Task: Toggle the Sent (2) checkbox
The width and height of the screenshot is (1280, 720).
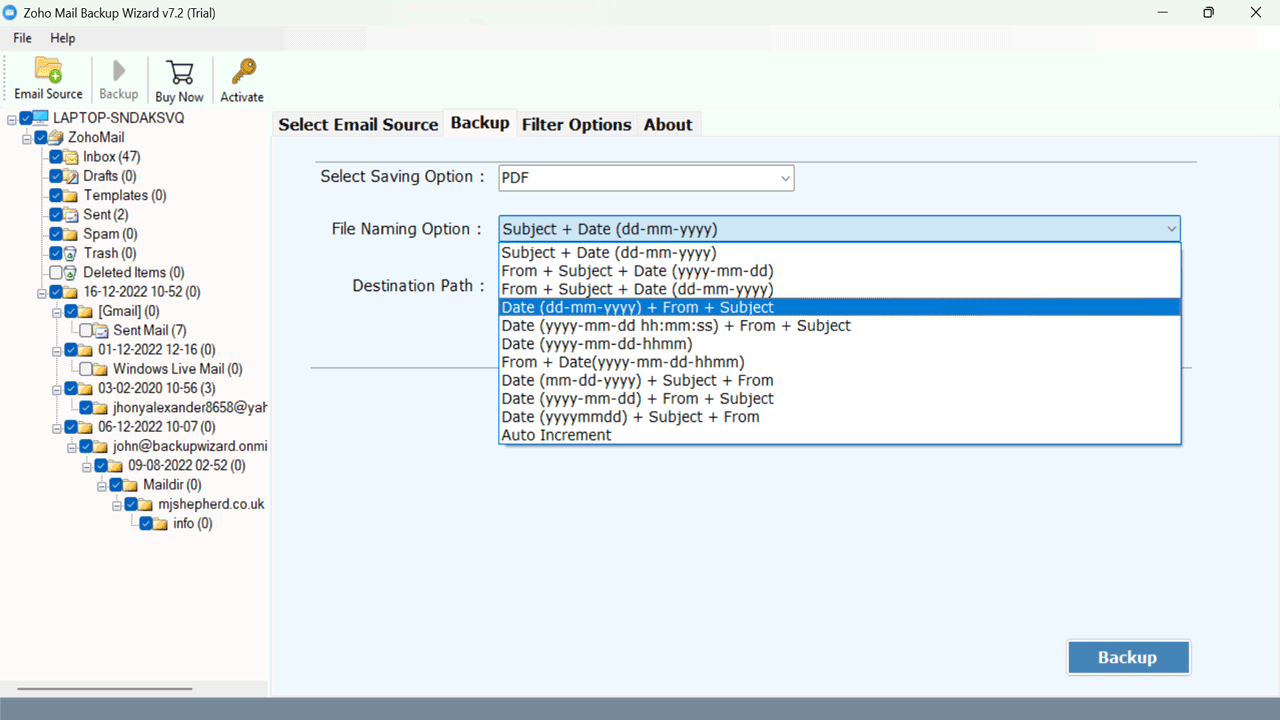Action: (x=56, y=214)
